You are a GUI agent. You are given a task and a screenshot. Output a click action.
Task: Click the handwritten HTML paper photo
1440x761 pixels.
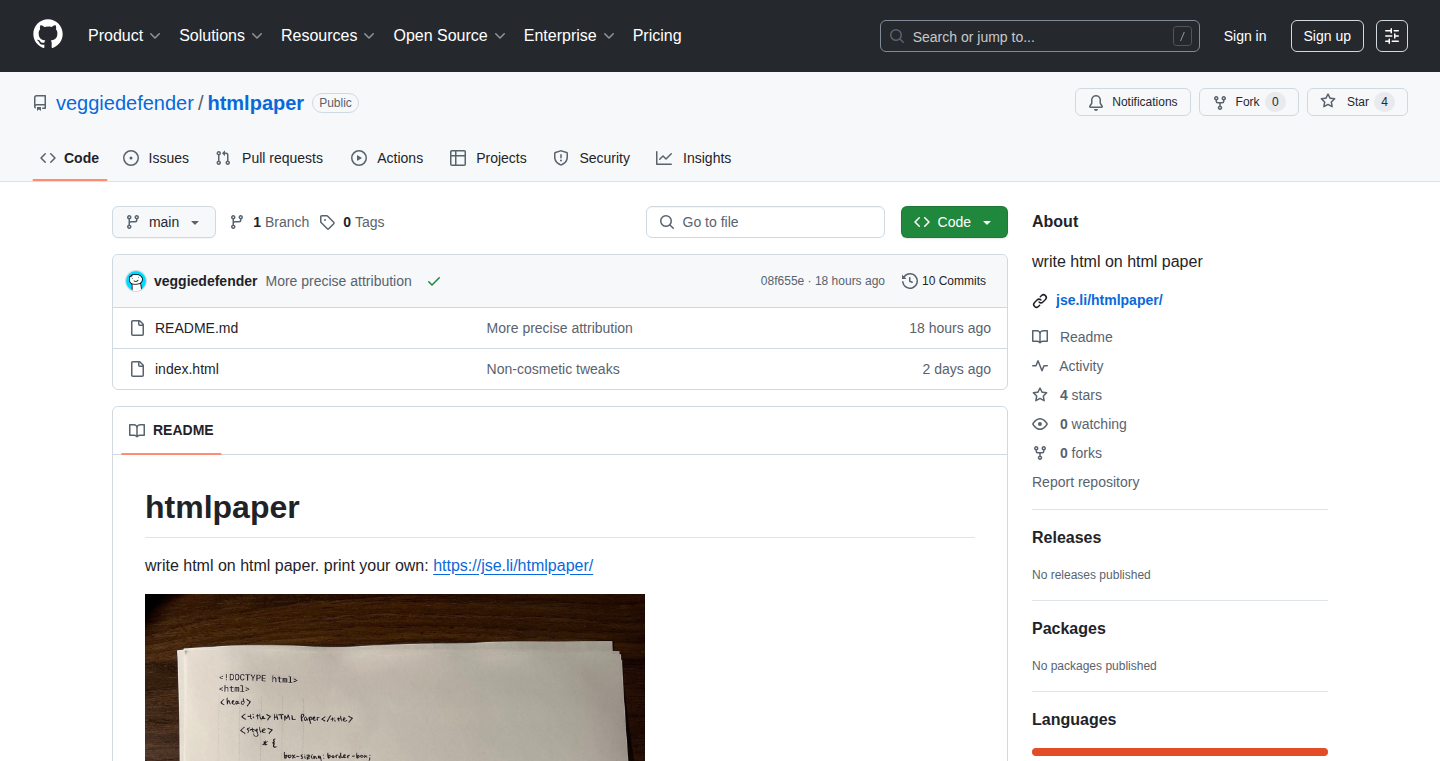395,677
